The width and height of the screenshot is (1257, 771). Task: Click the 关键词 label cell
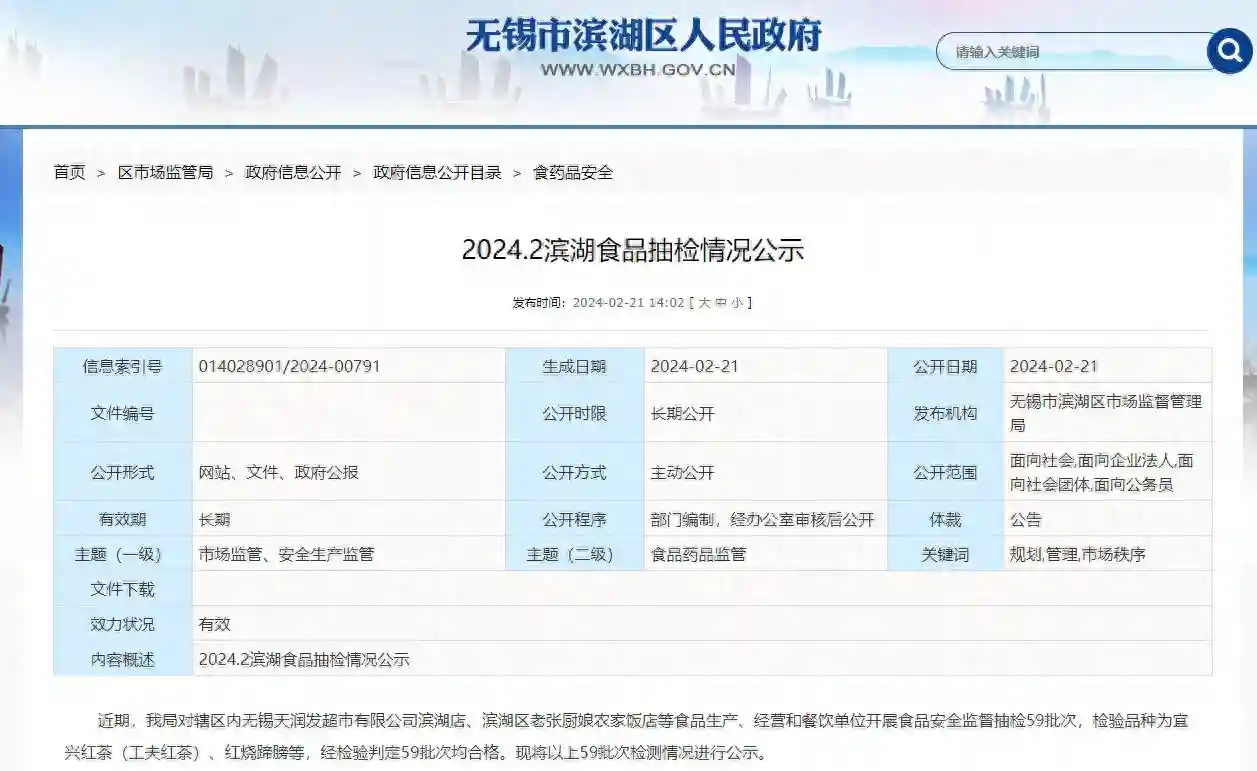pyautogui.click(x=945, y=554)
